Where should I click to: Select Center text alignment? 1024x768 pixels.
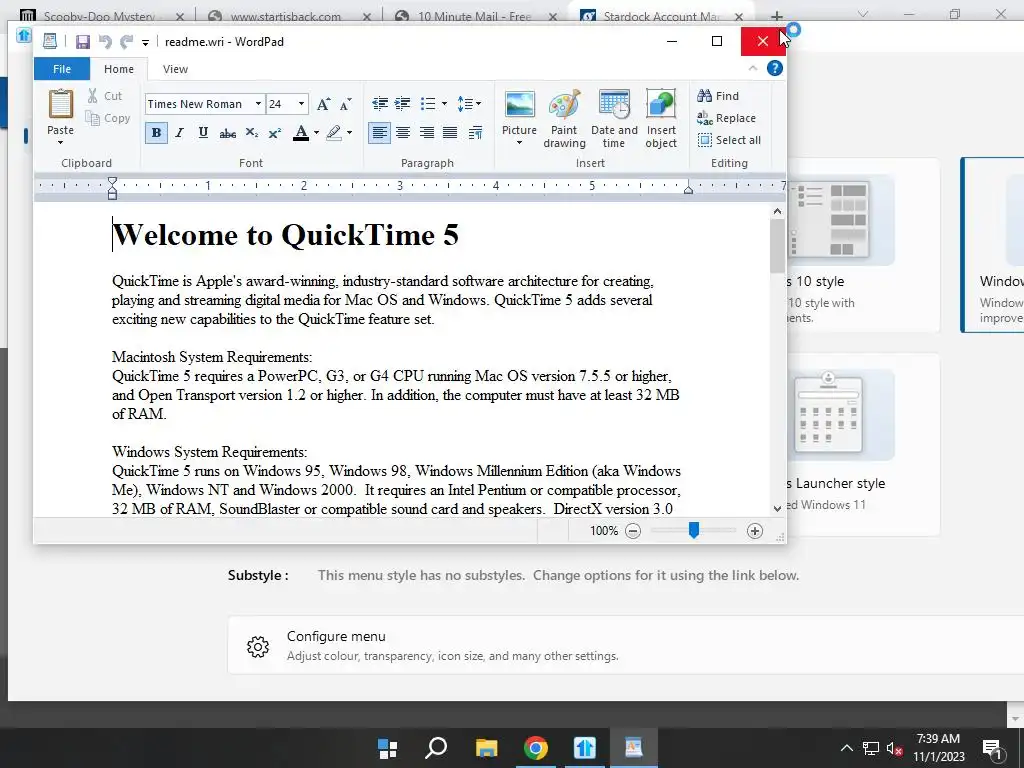point(403,133)
